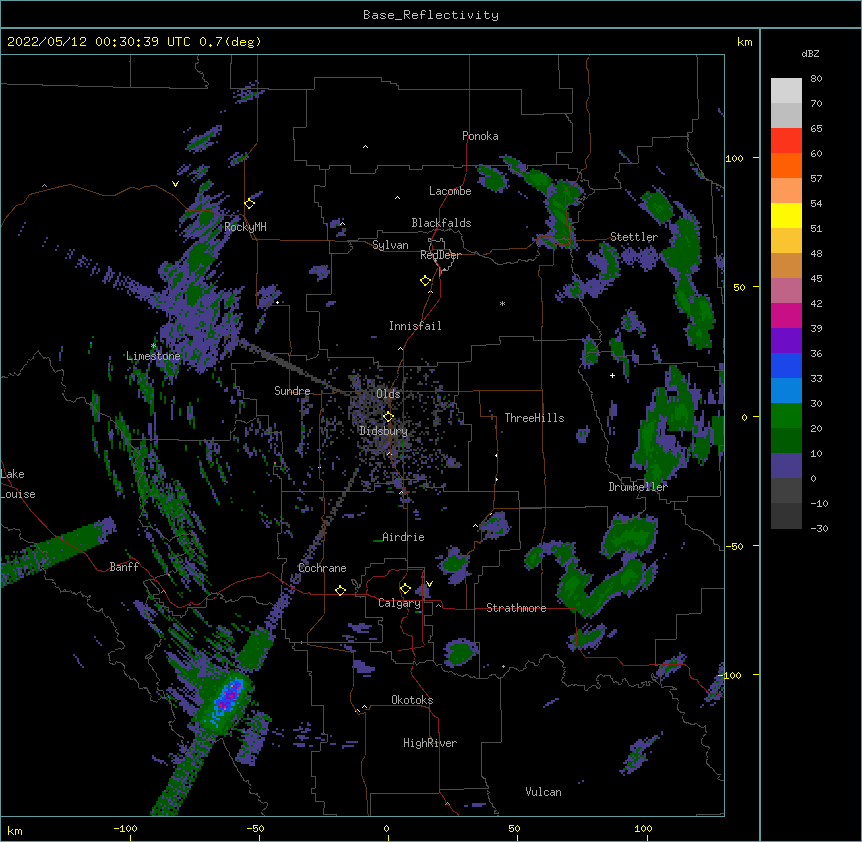Click the yellow V marker east of Calgary
The image size is (862, 842).
429,584
